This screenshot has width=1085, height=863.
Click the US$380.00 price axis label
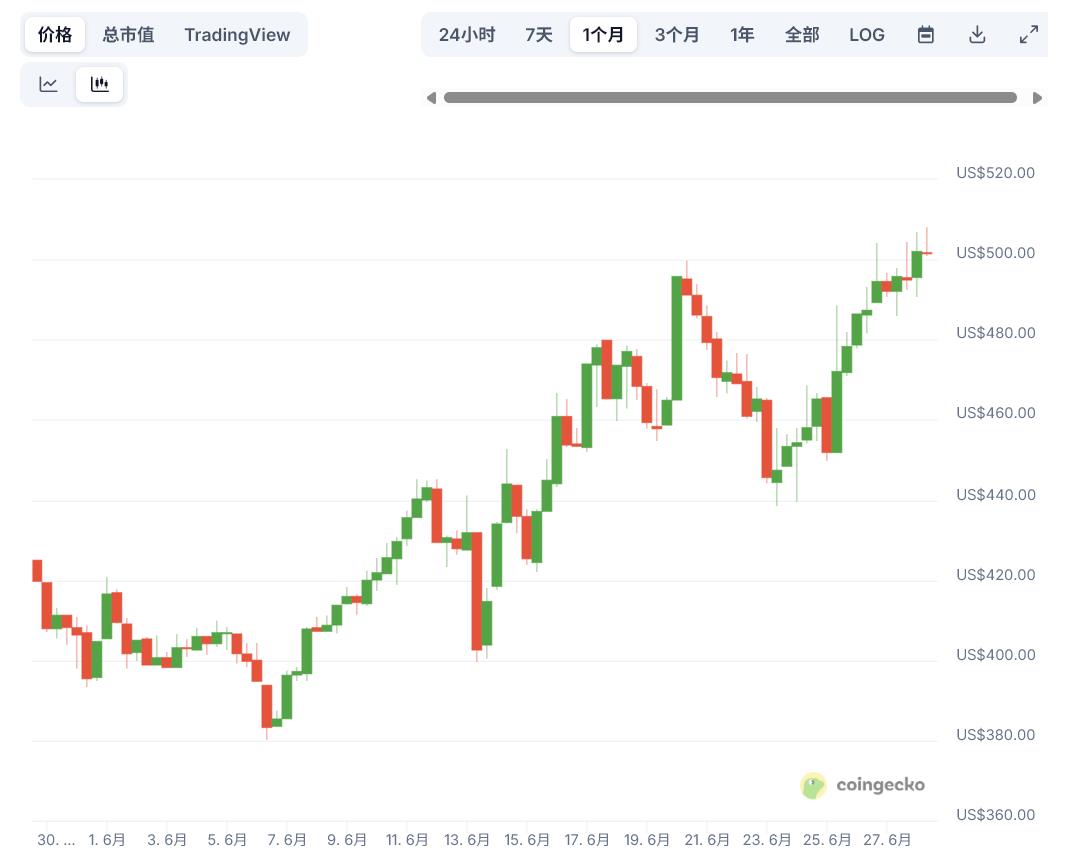coord(995,735)
